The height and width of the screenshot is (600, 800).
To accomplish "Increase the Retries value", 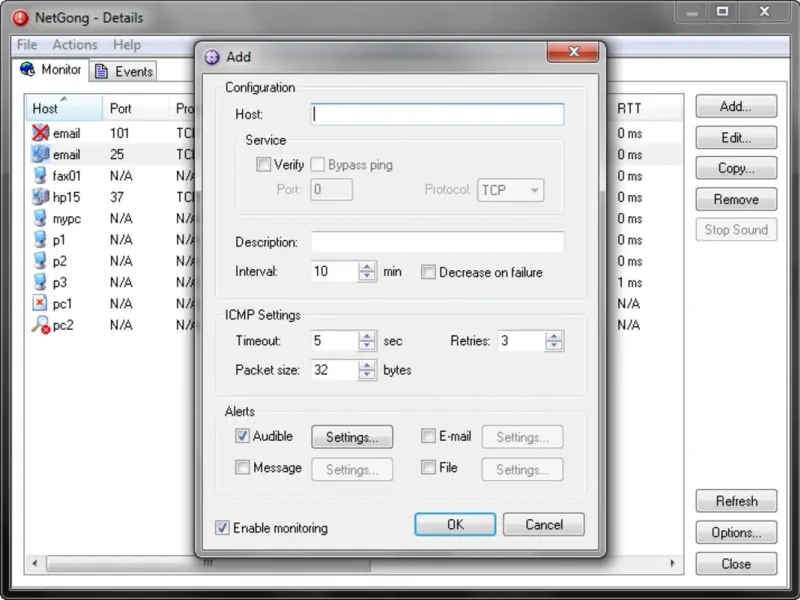I will (554, 336).
